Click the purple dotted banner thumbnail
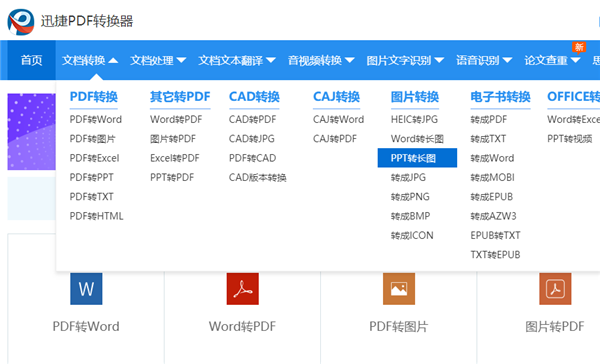 pyautogui.click(x=31, y=132)
